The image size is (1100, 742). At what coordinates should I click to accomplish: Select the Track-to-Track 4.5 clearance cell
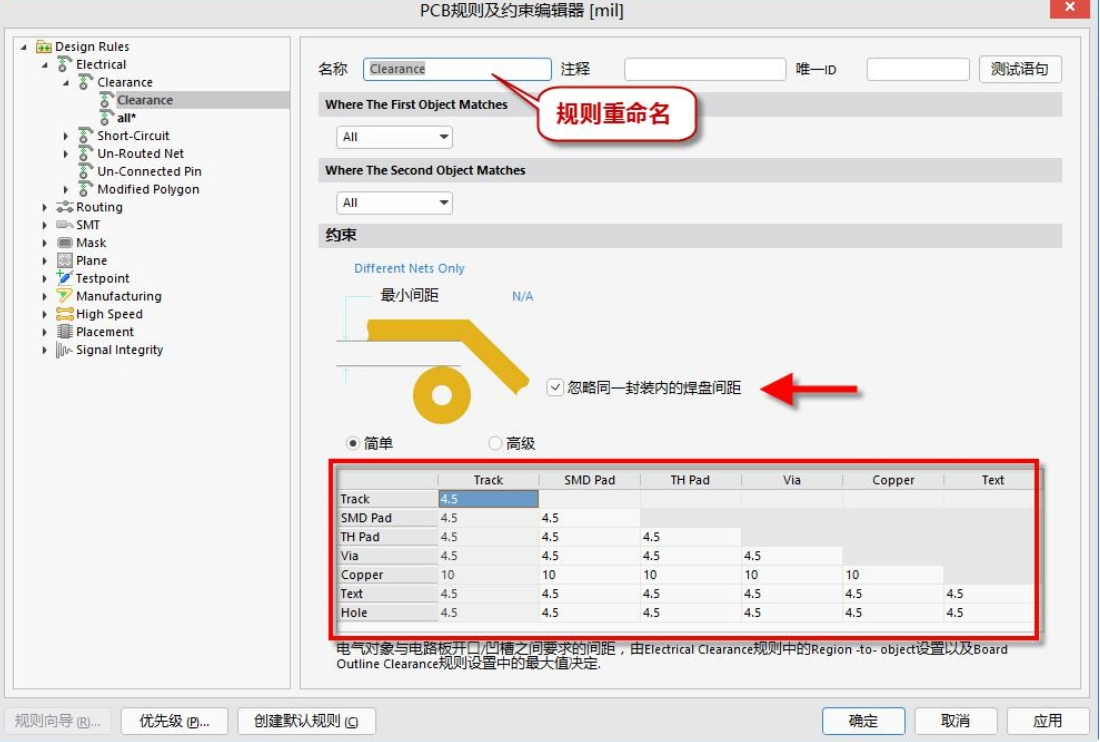point(488,499)
